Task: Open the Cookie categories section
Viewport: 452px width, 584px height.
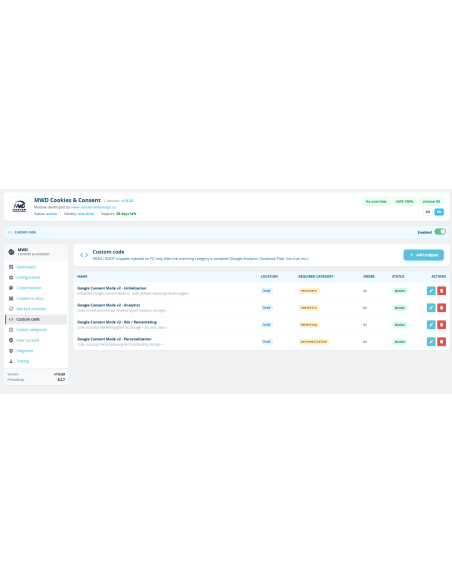Action: [x=32, y=330]
